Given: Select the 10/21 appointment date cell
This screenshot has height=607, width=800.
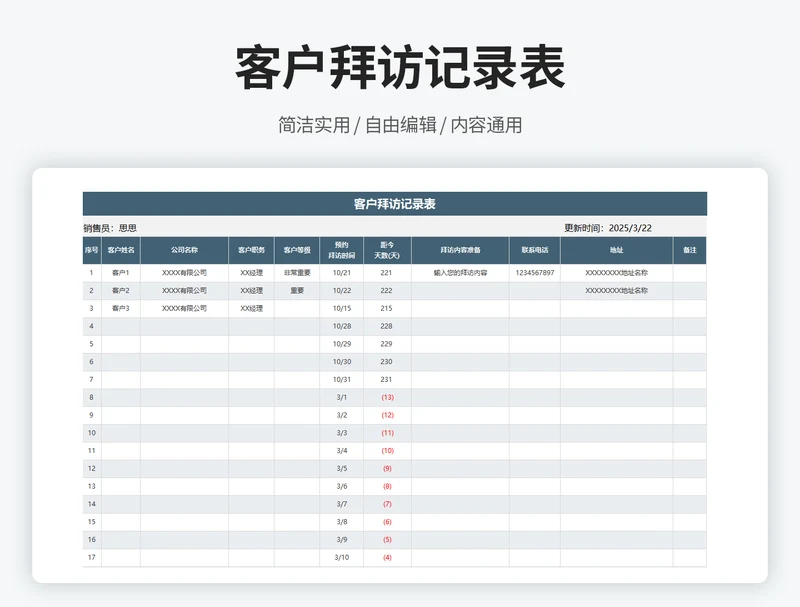Looking at the screenshot, I should (x=341, y=273).
